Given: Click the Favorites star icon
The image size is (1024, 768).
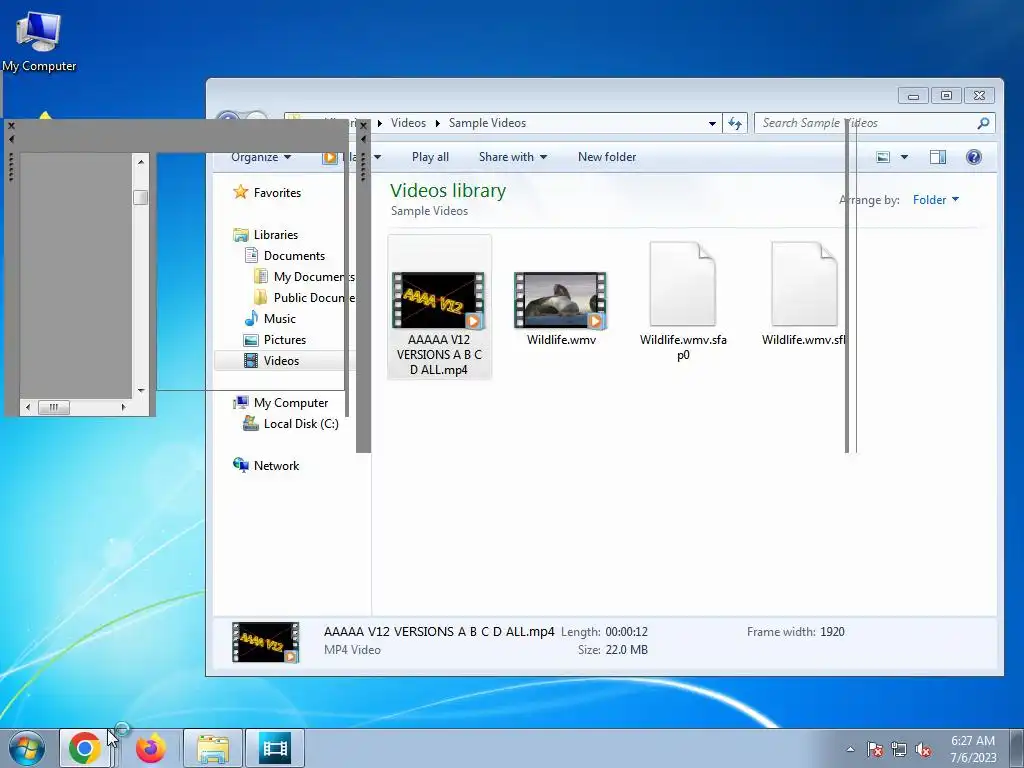Looking at the screenshot, I should point(240,192).
